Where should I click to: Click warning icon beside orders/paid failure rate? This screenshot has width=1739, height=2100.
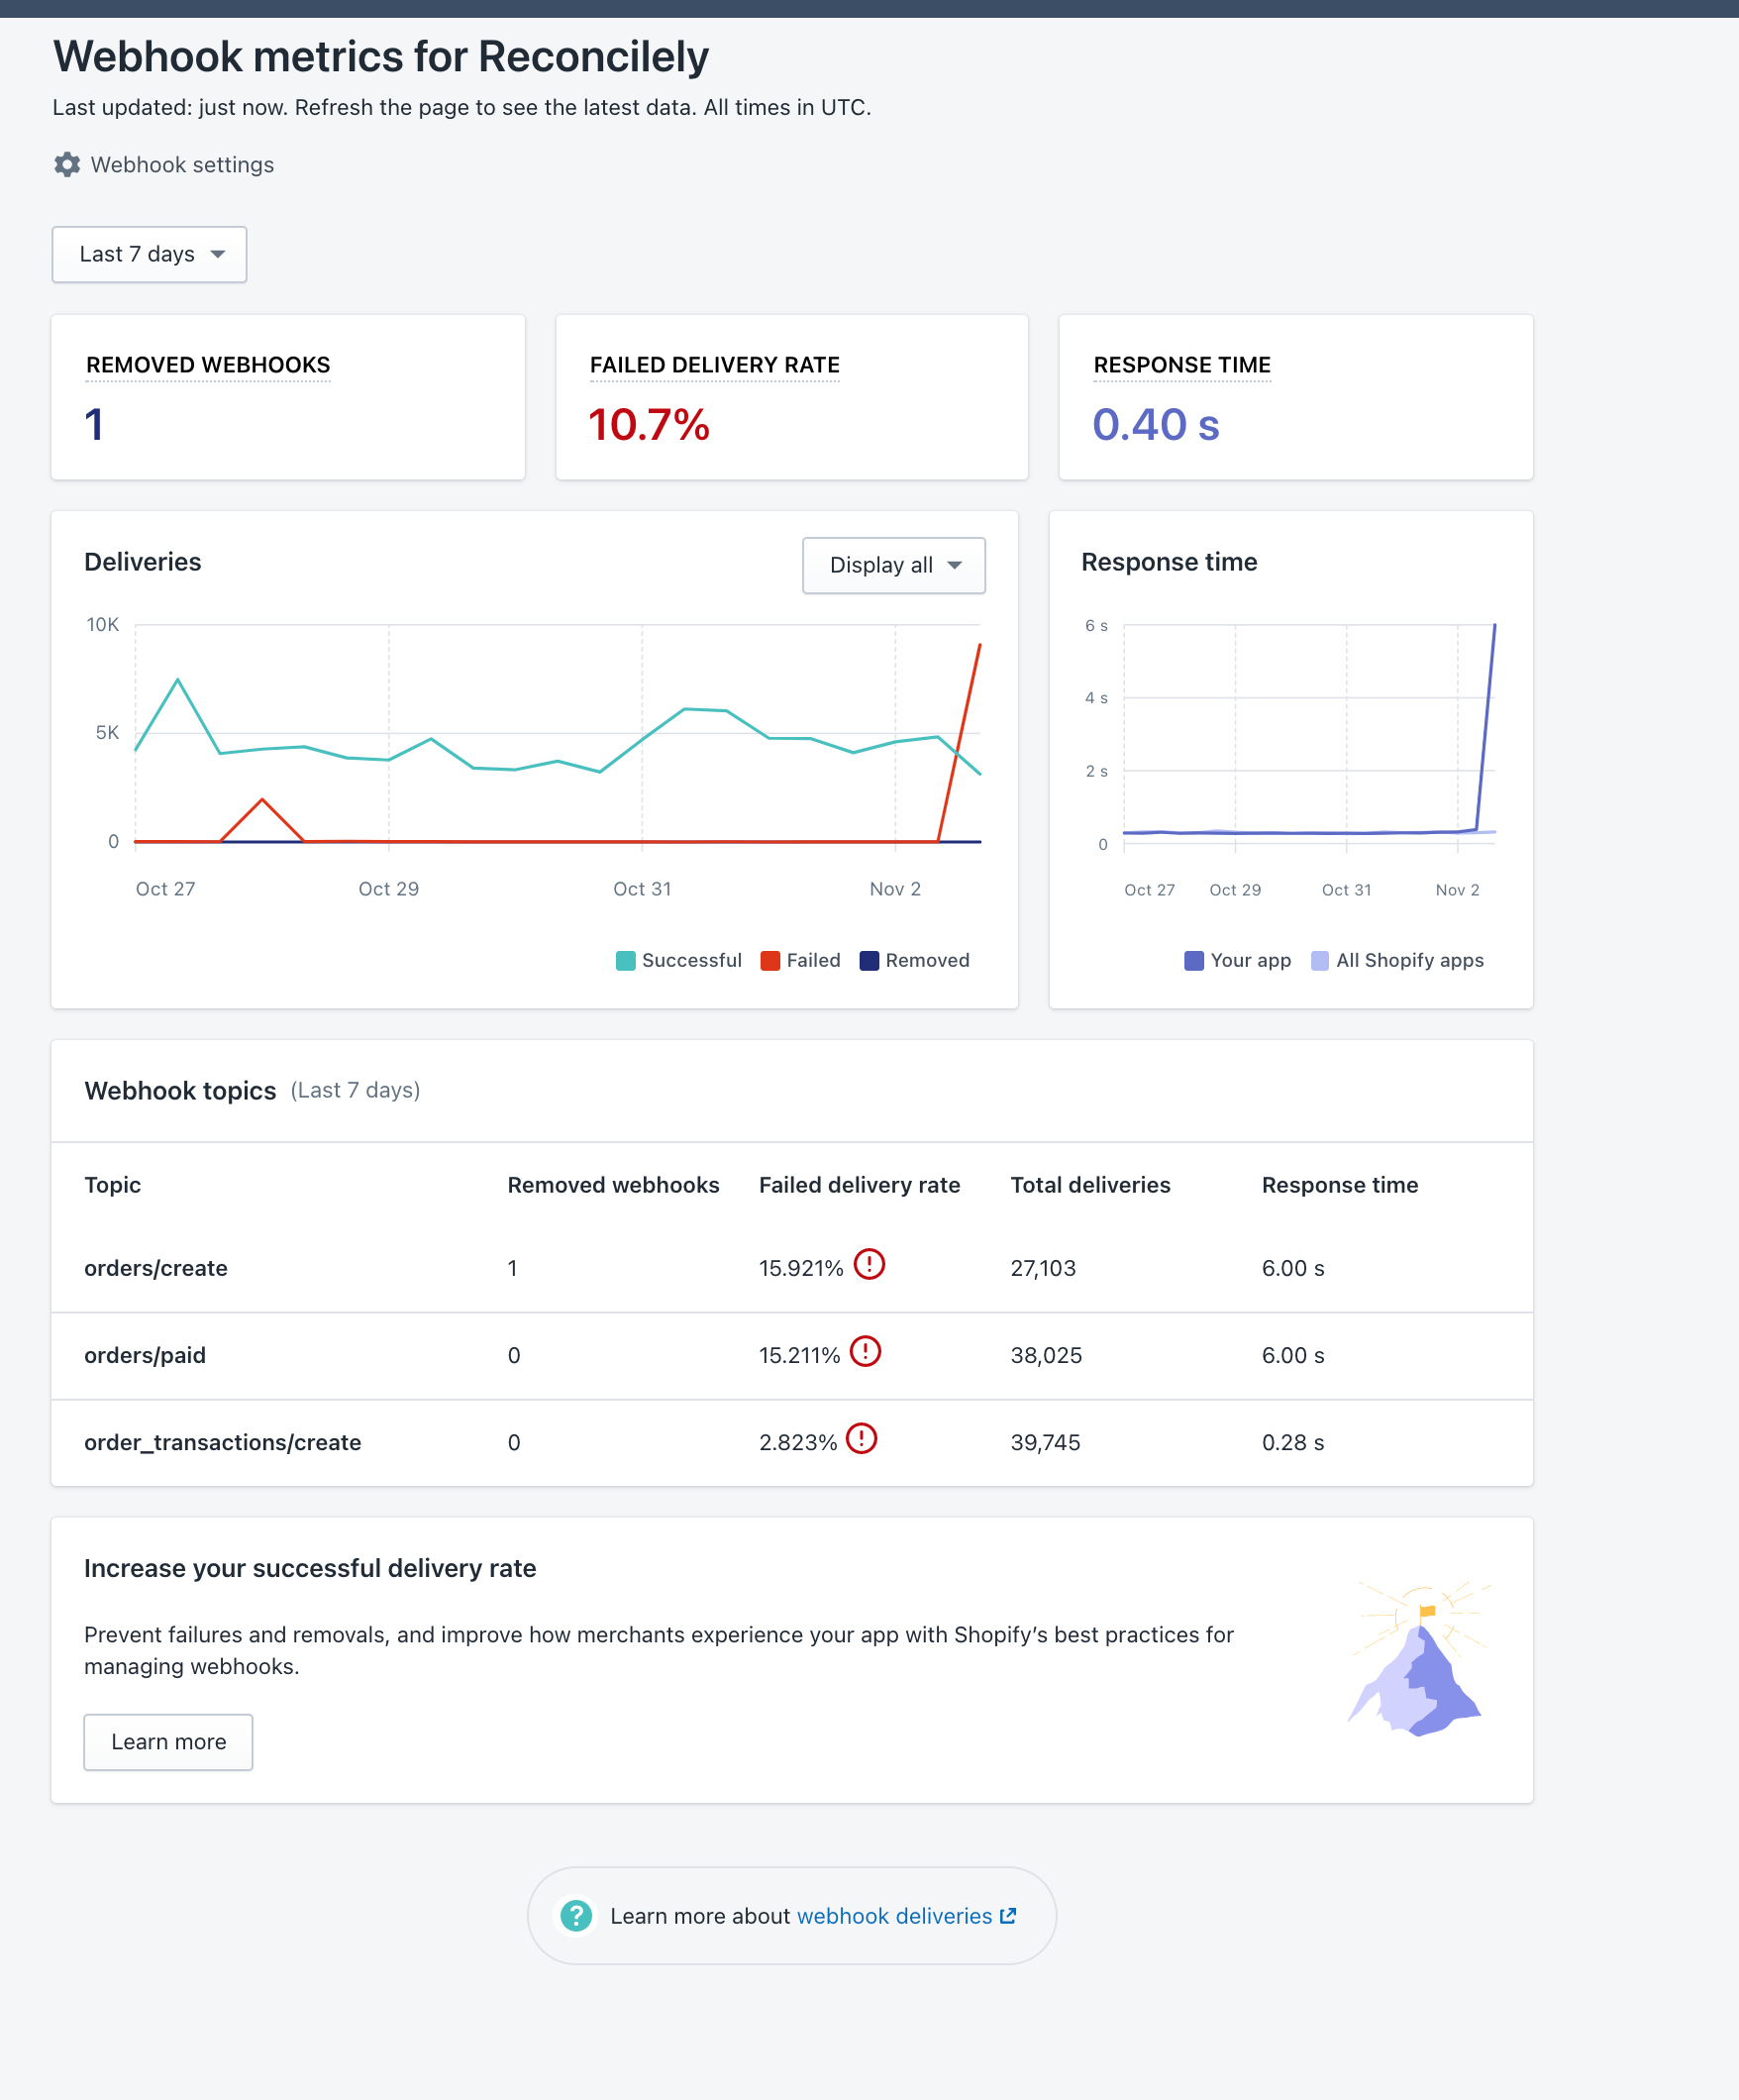pyautogui.click(x=864, y=1352)
